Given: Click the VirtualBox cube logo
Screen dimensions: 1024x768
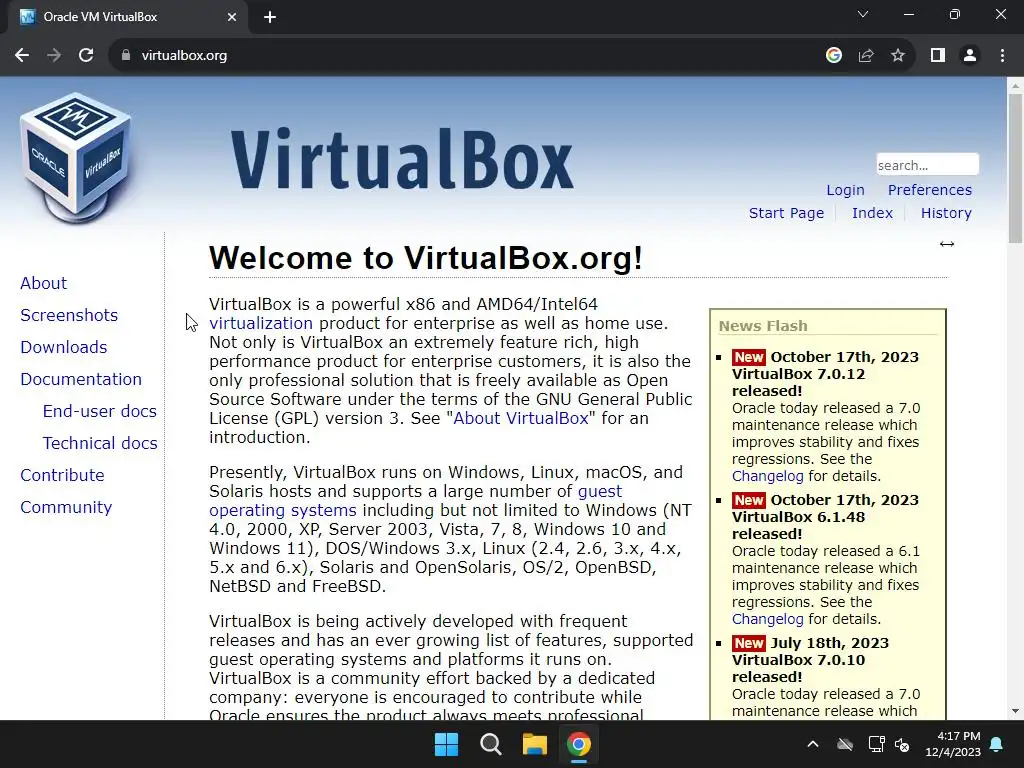Looking at the screenshot, I should coord(76,158).
